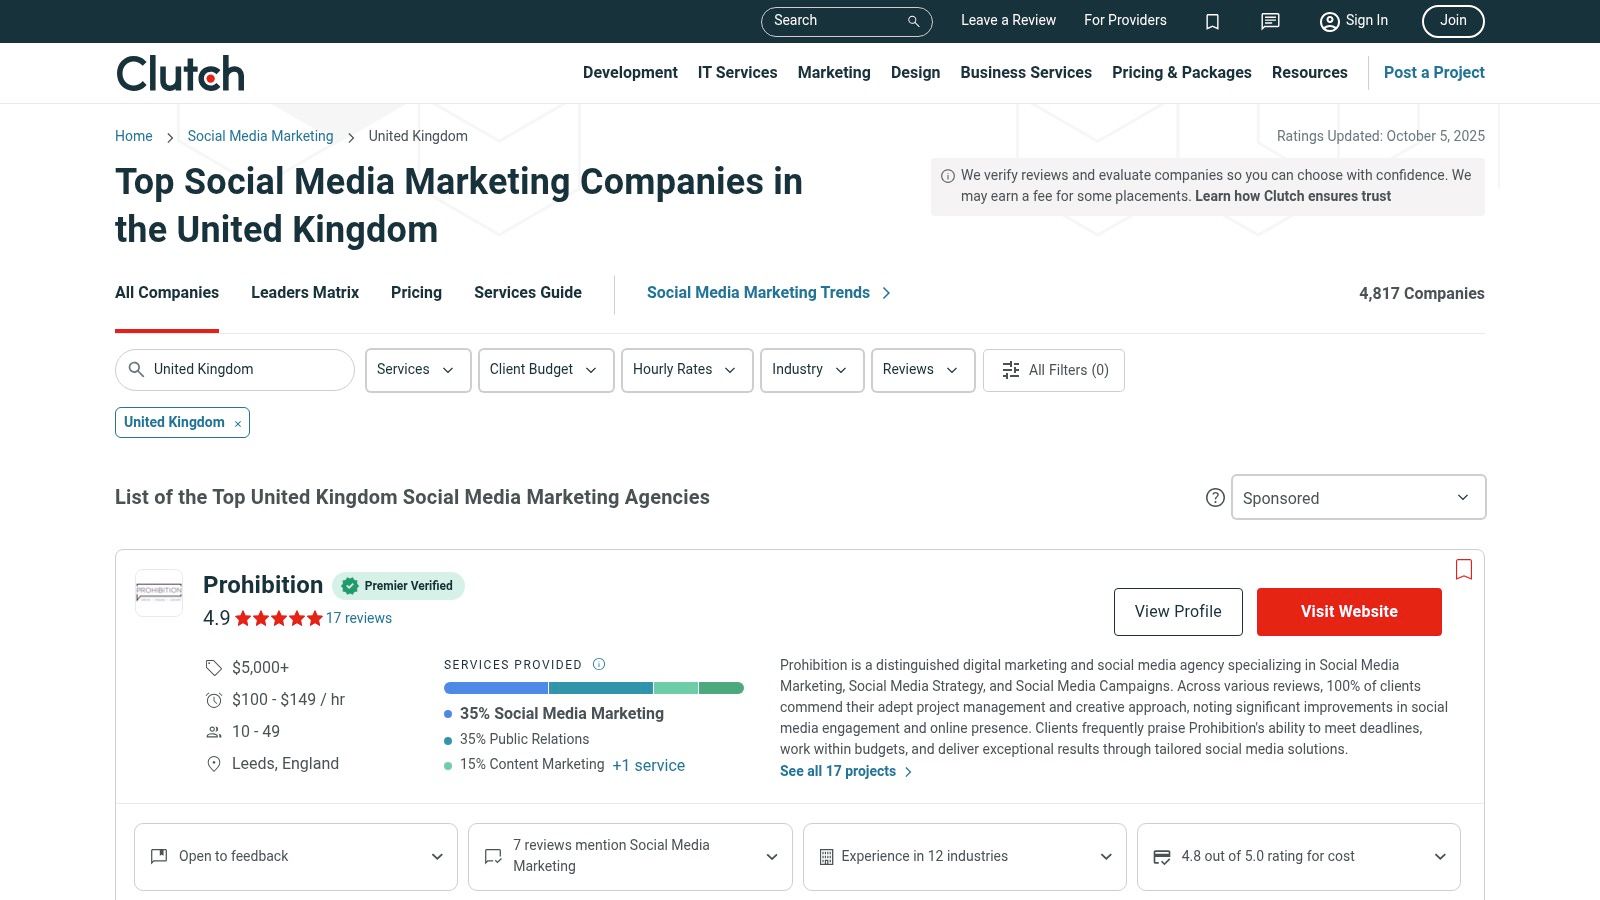Open the messages icon in header
The height and width of the screenshot is (900, 1600).
[x=1270, y=21]
